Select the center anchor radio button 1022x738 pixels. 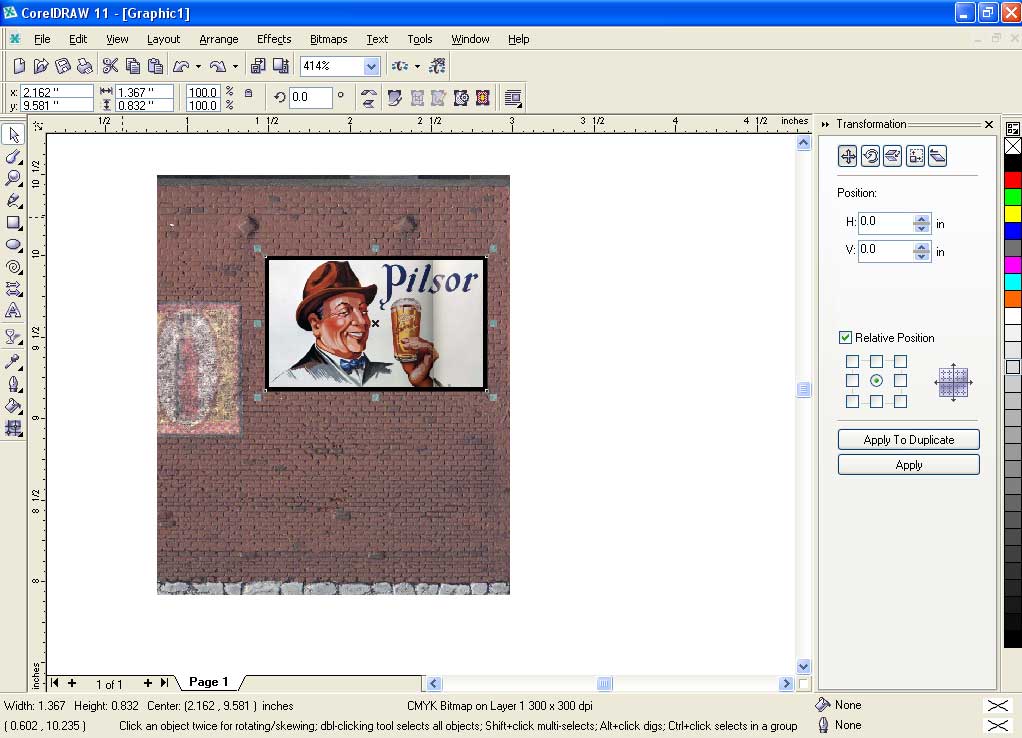click(x=876, y=381)
